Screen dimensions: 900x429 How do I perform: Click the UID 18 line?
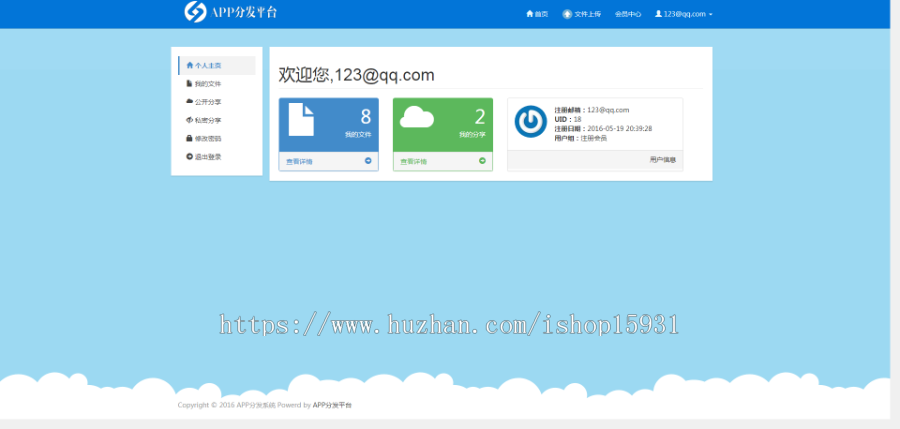(568, 119)
